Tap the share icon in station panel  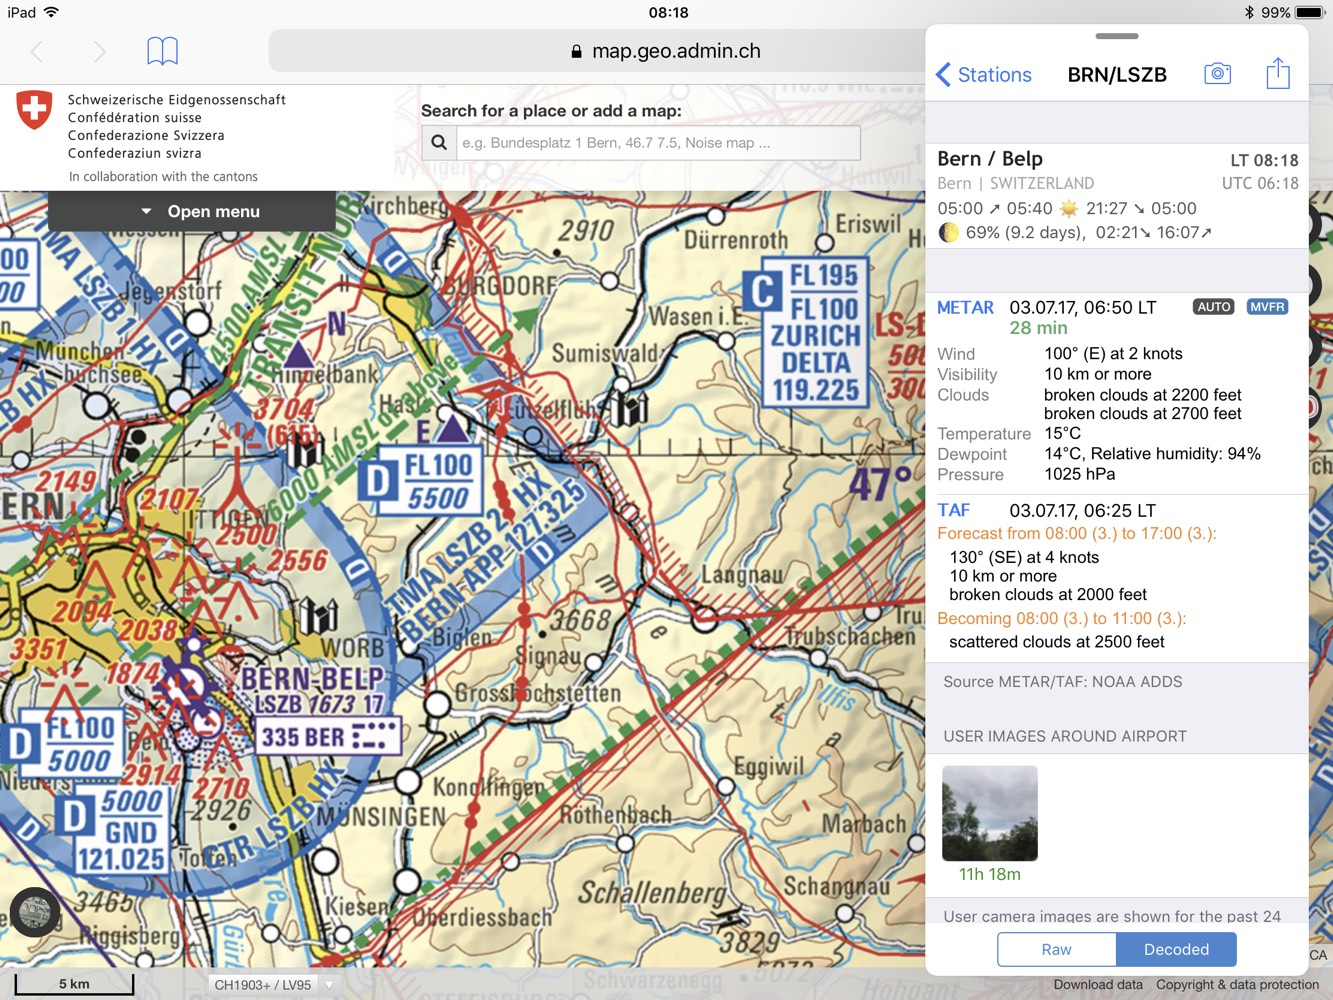click(1278, 73)
